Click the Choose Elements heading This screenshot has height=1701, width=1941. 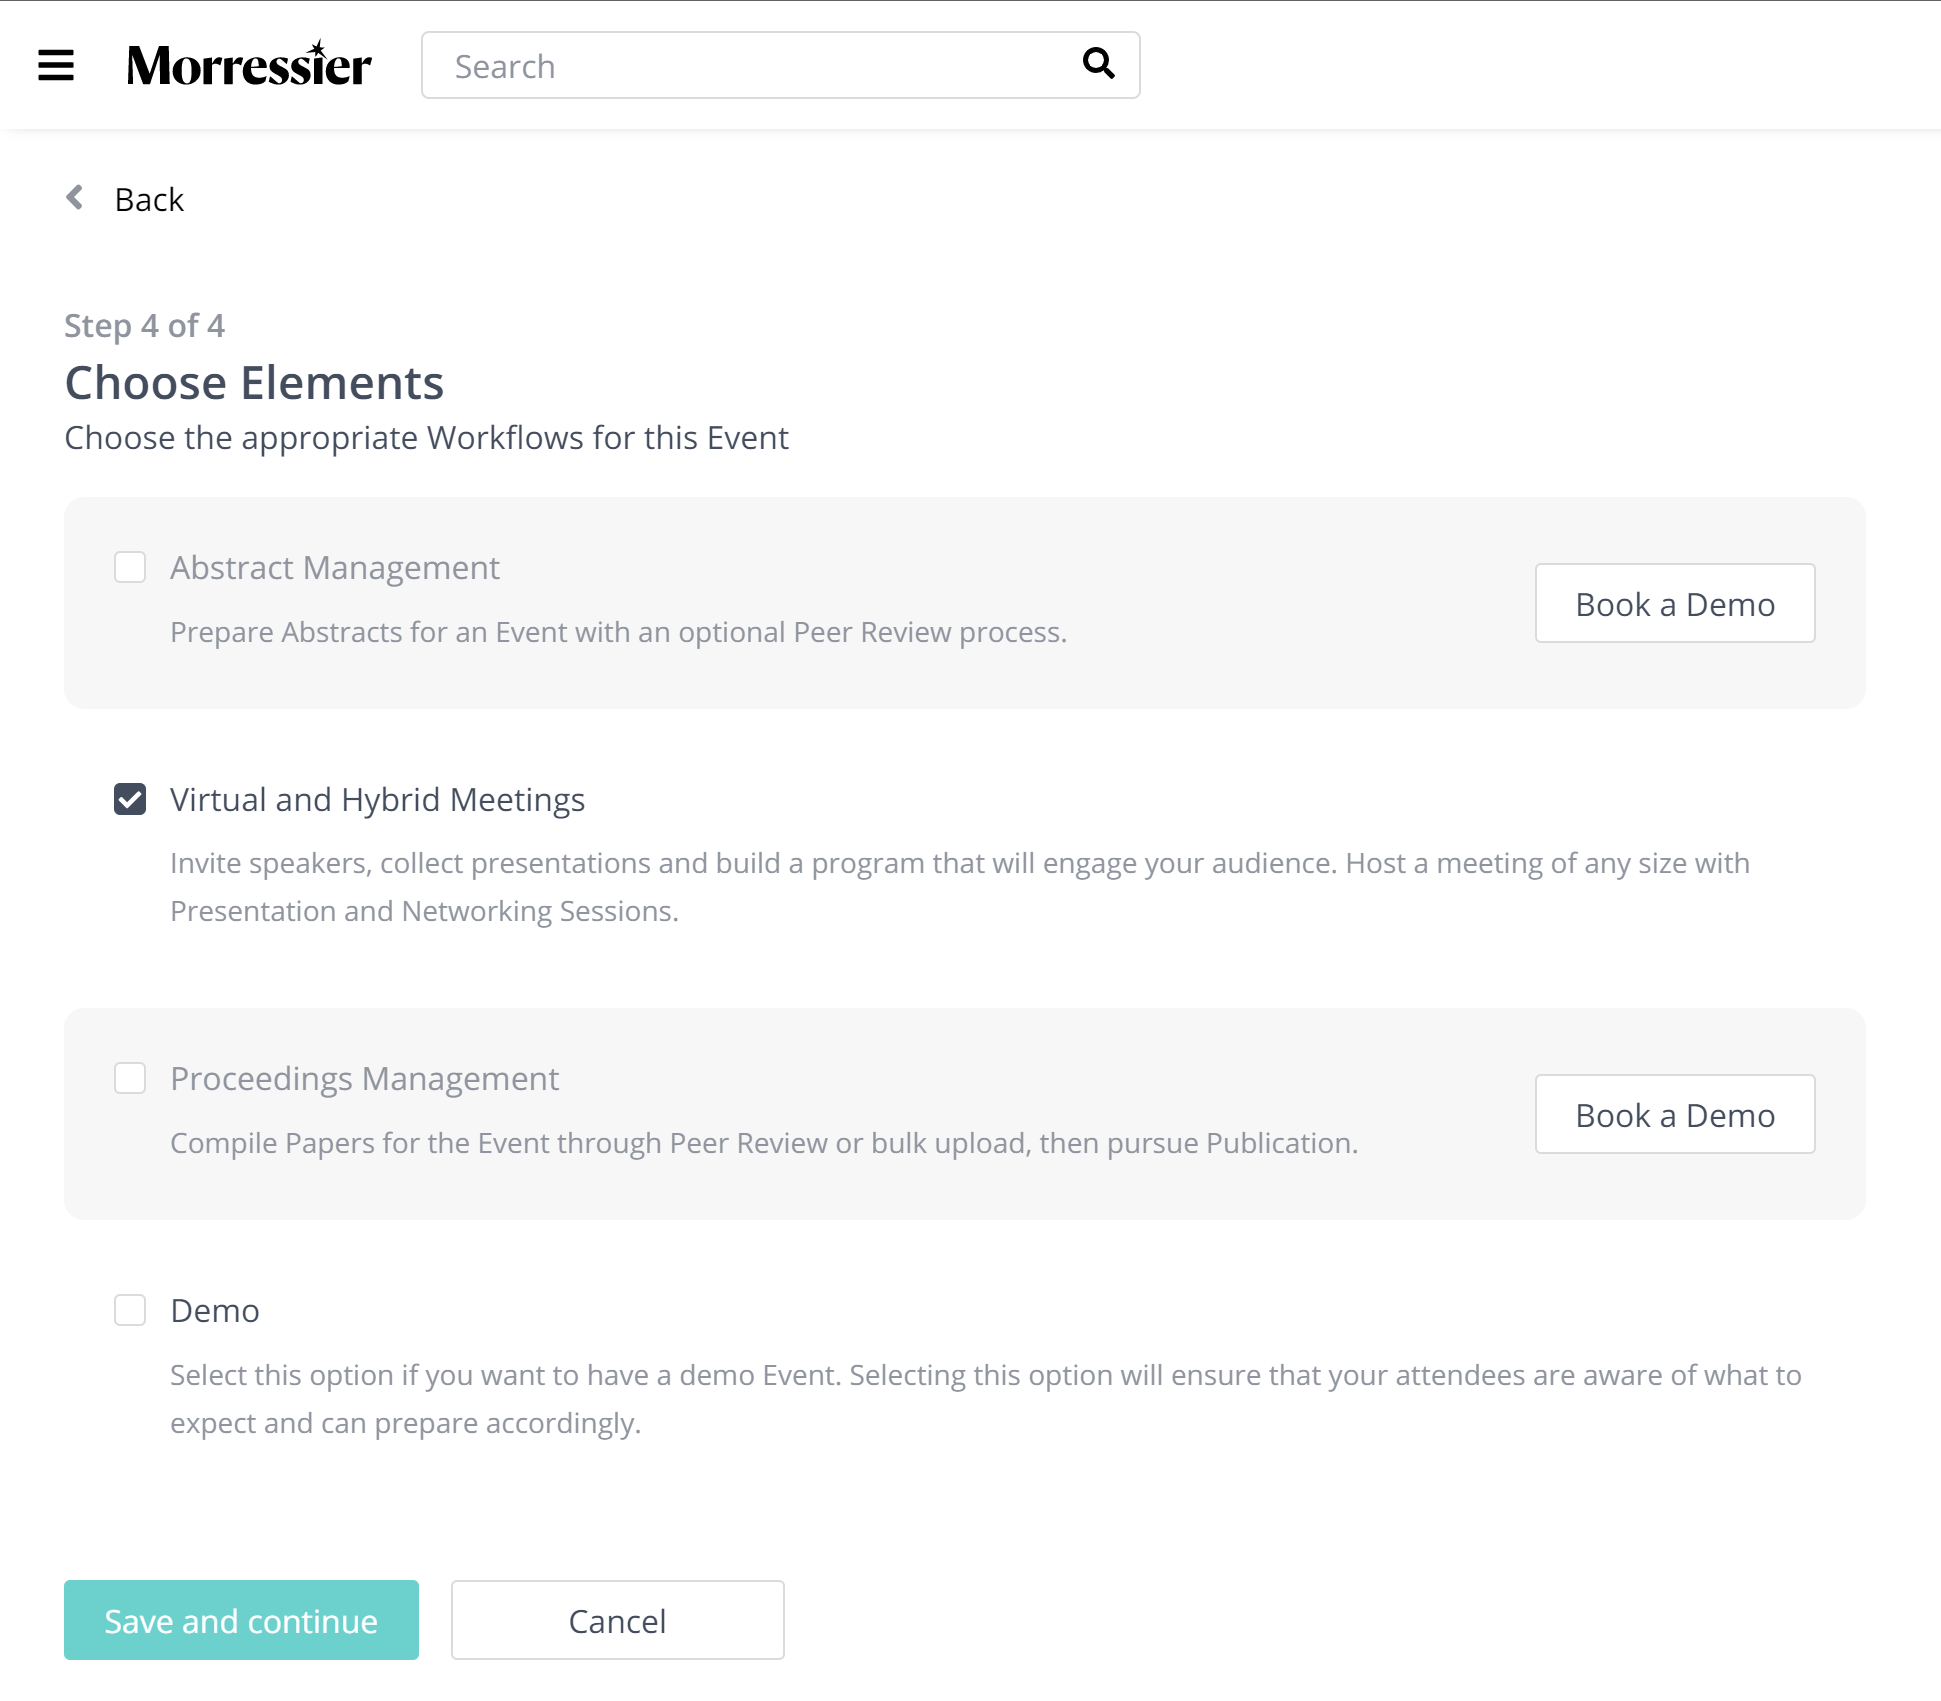(254, 383)
